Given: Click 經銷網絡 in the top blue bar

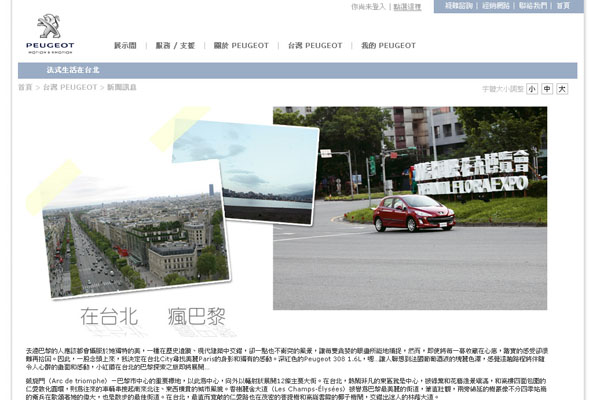Looking at the screenshot, I should coord(495,6).
